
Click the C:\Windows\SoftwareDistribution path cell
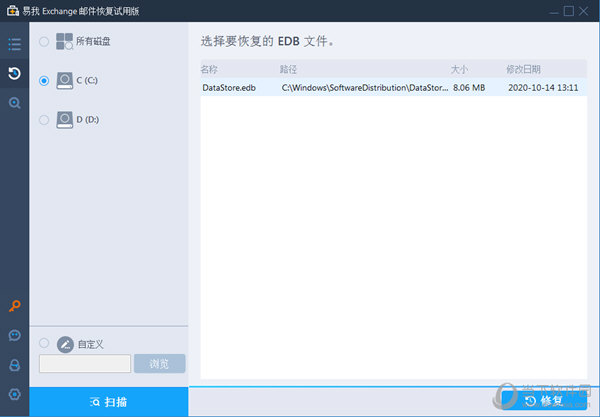pos(365,88)
